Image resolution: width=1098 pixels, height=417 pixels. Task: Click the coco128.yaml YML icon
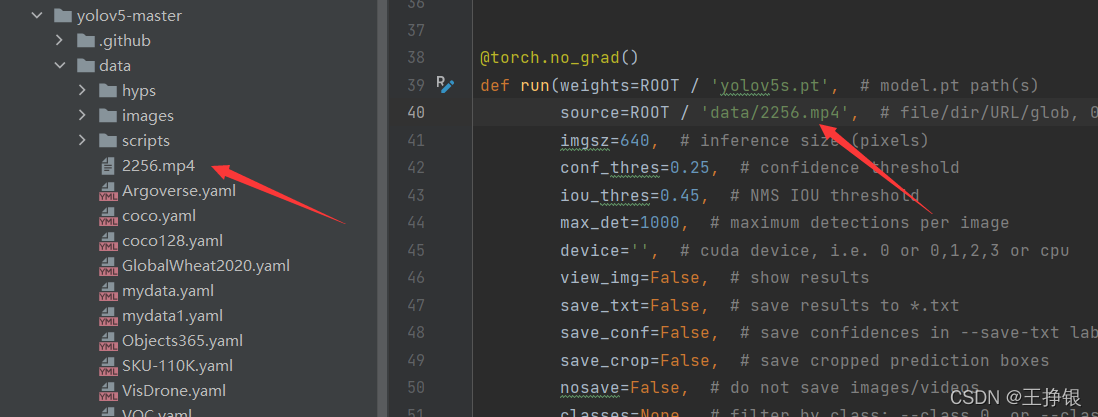tap(108, 241)
